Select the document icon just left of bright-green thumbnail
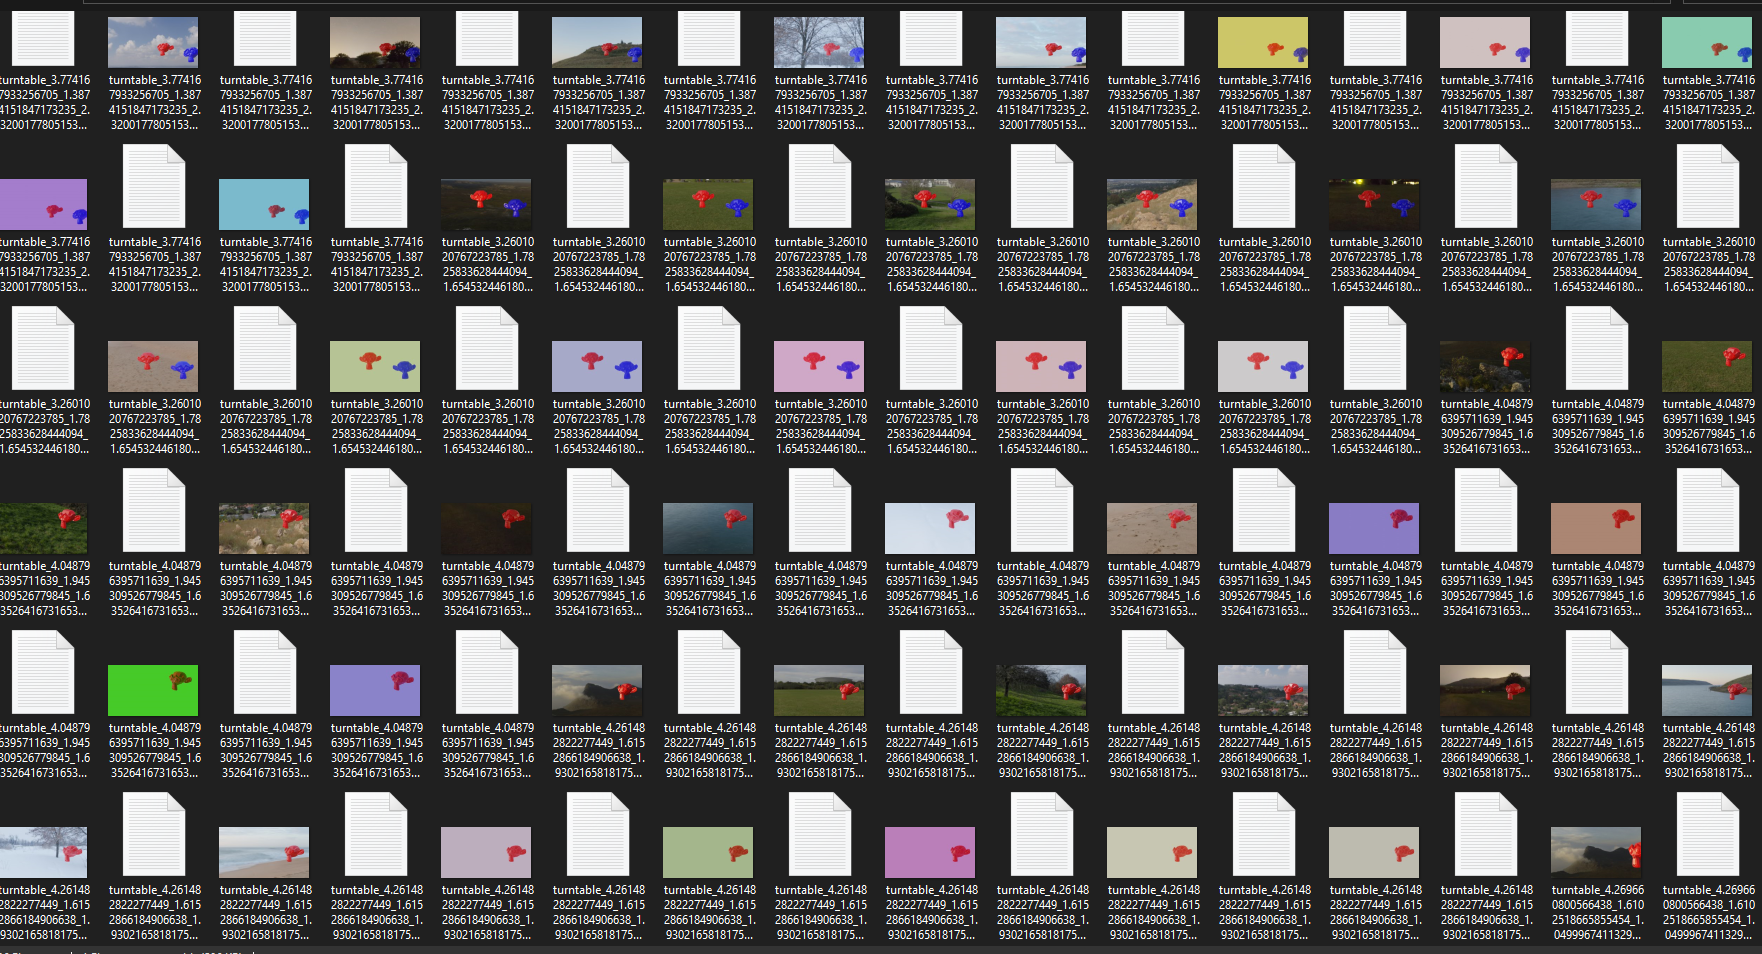Screen dimensions: 1762x954 (x=43, y=674)
